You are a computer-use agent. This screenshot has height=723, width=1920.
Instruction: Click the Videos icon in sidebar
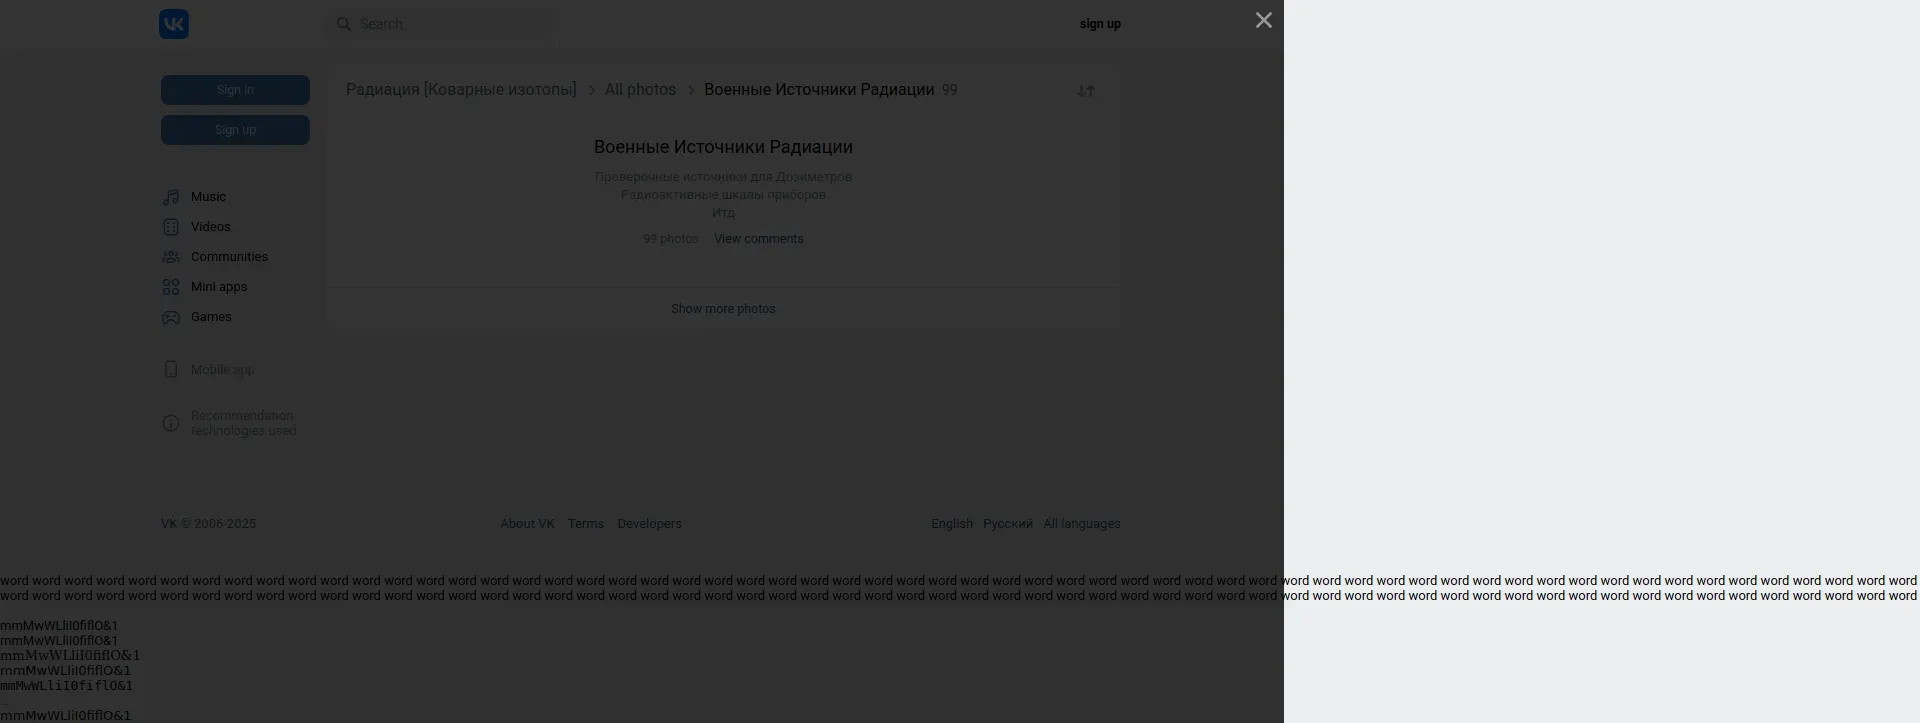pyautogui.click(x=171, y=227)
